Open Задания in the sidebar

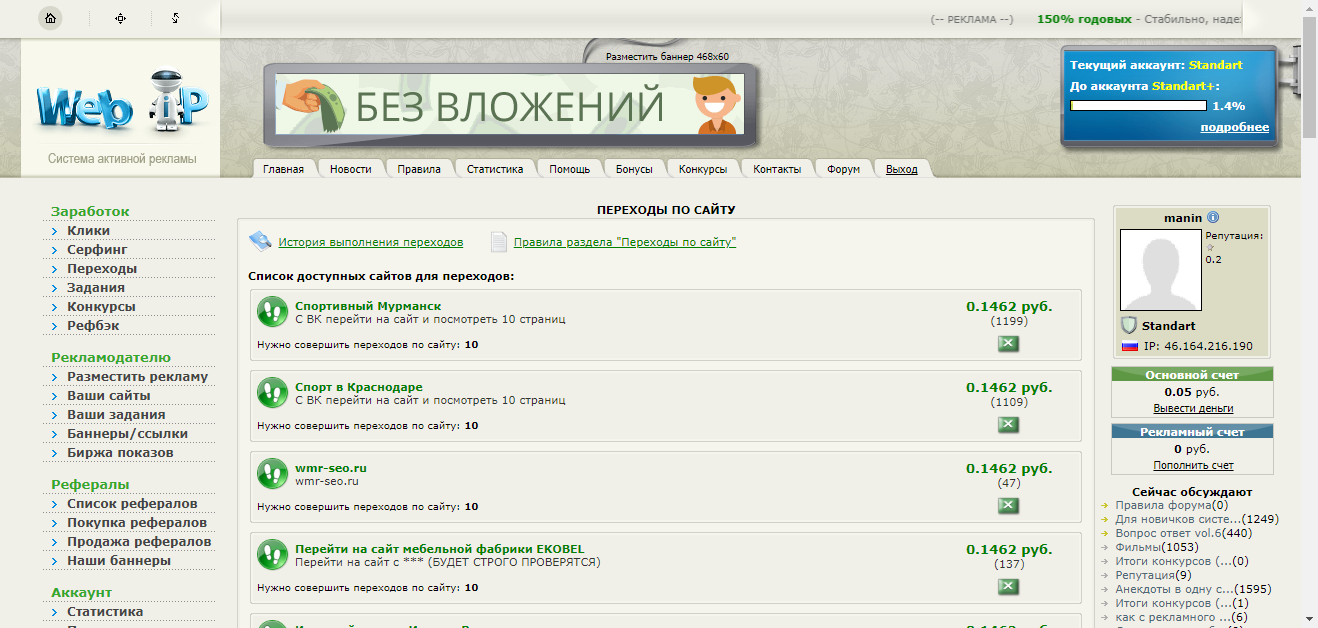pyautogui.click(x=96, y=287)
